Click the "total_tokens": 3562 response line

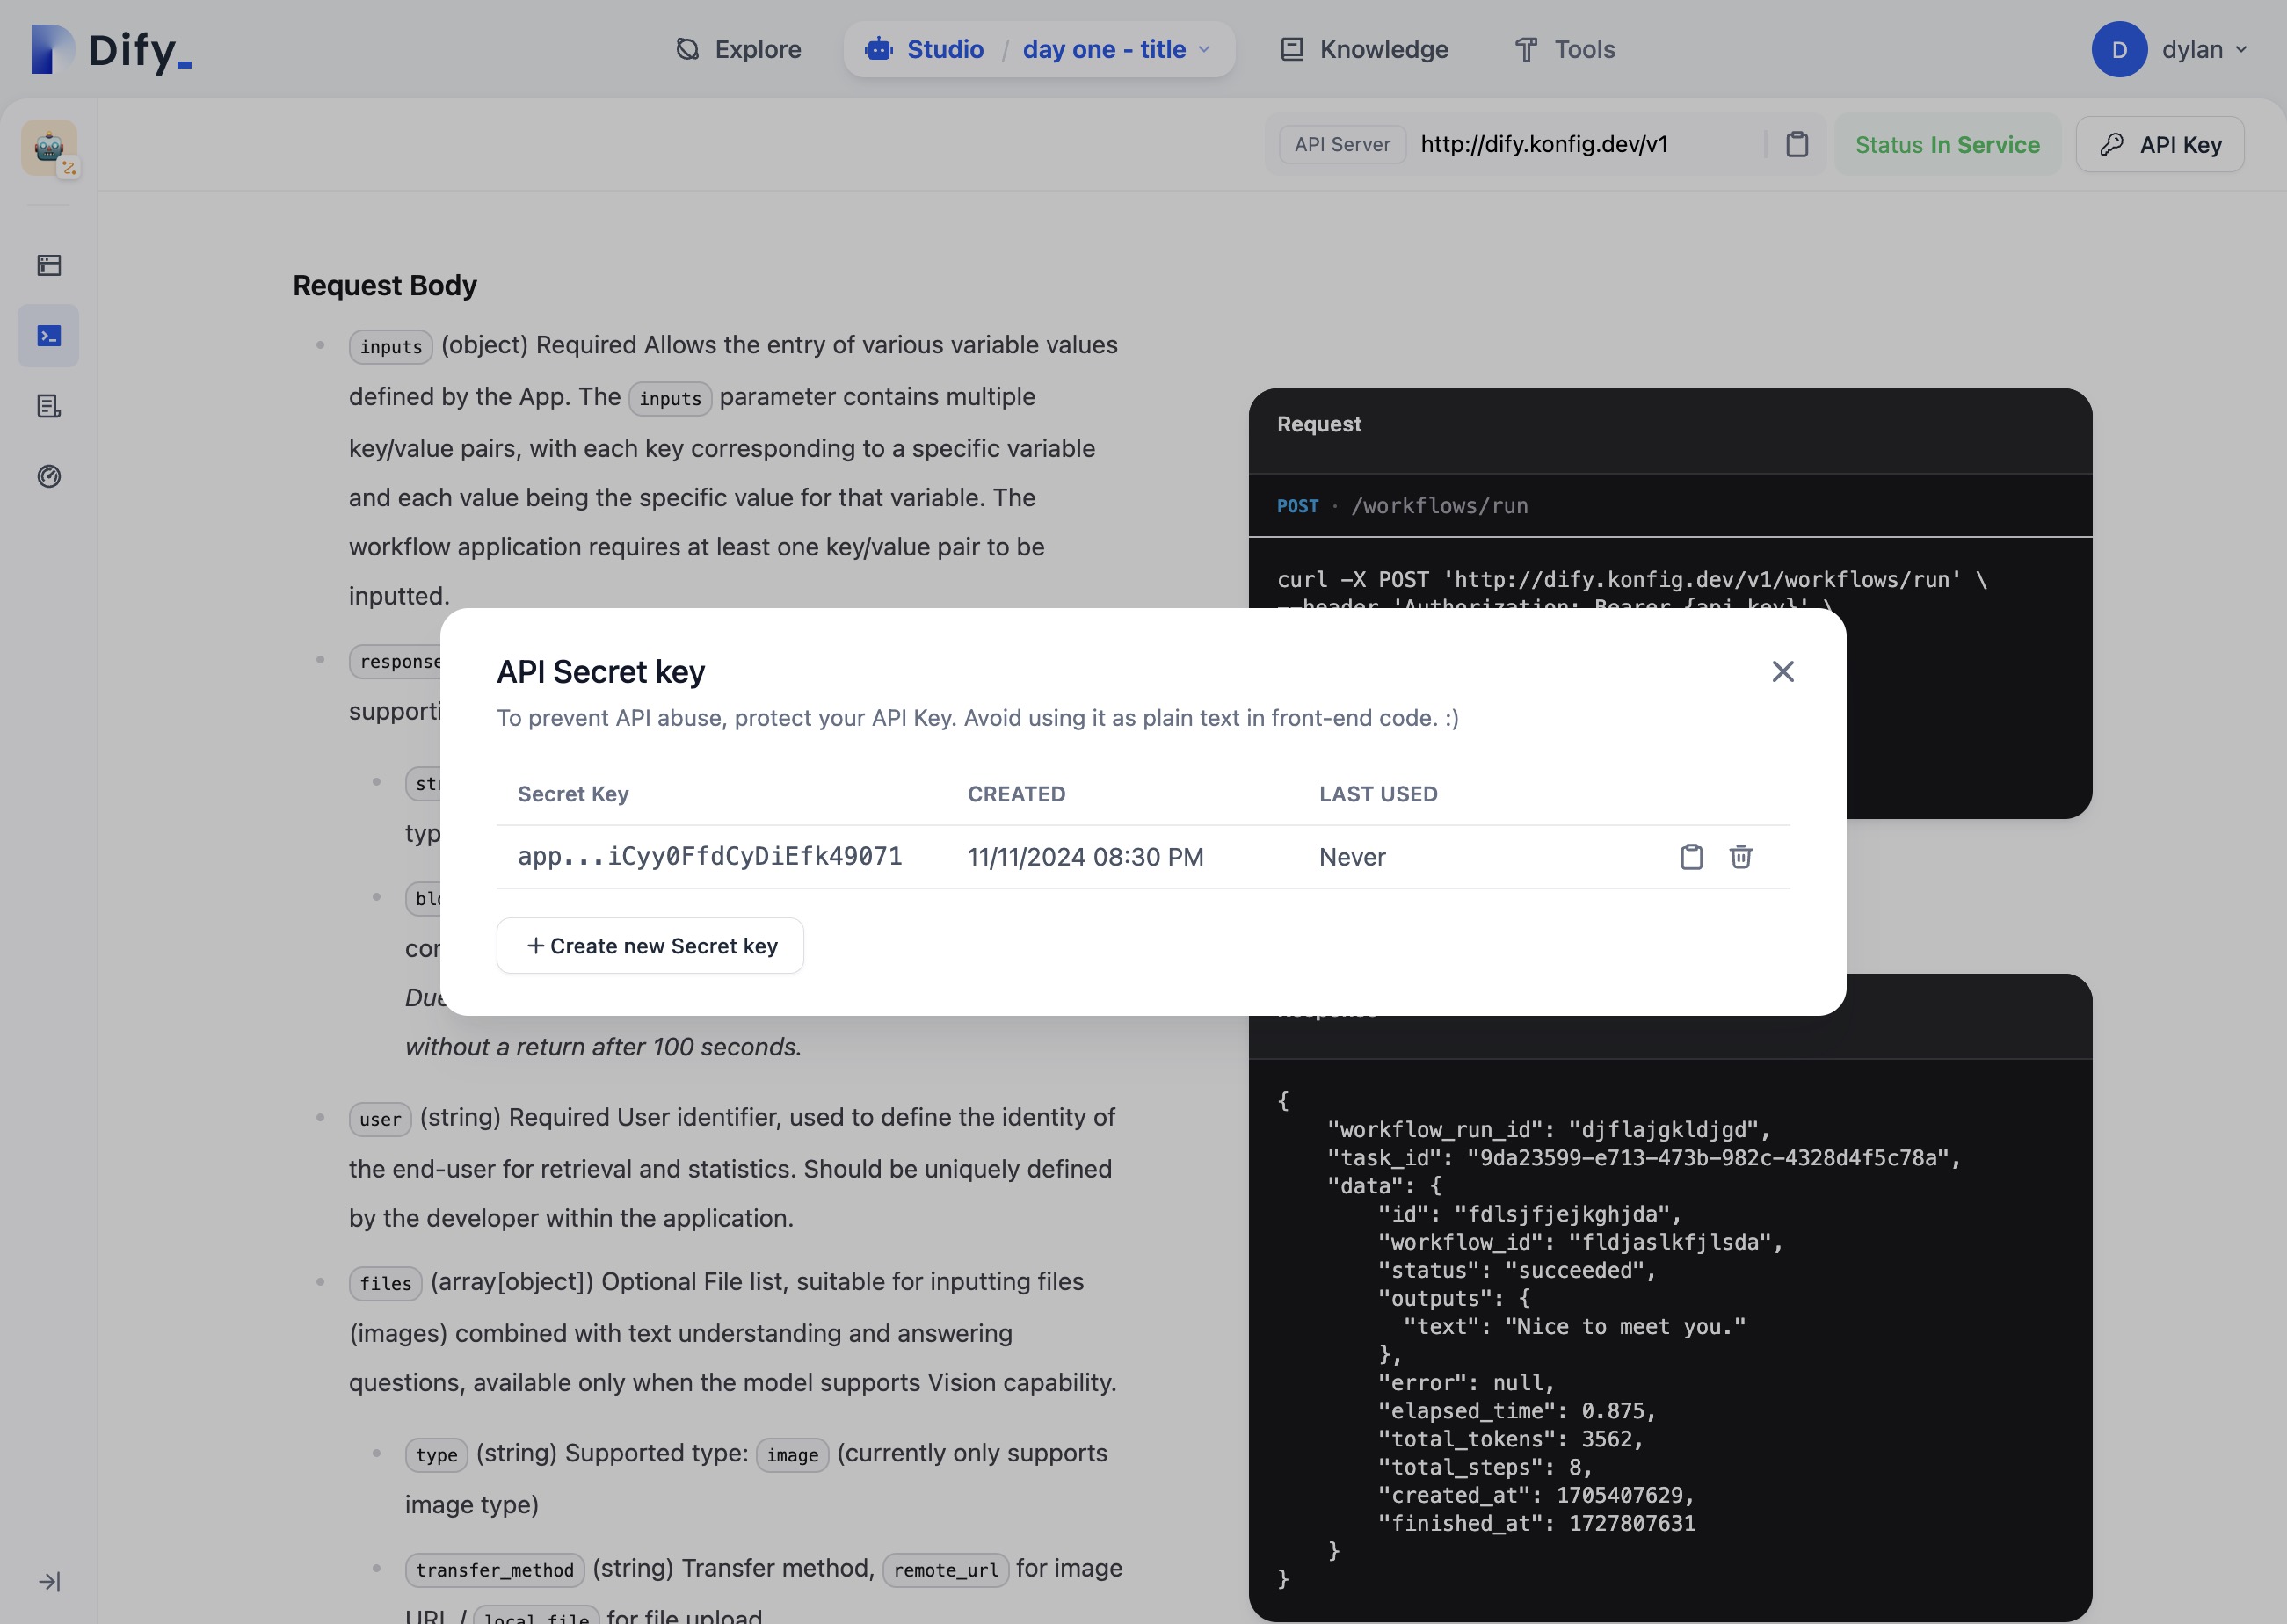click(1511, 1439)
